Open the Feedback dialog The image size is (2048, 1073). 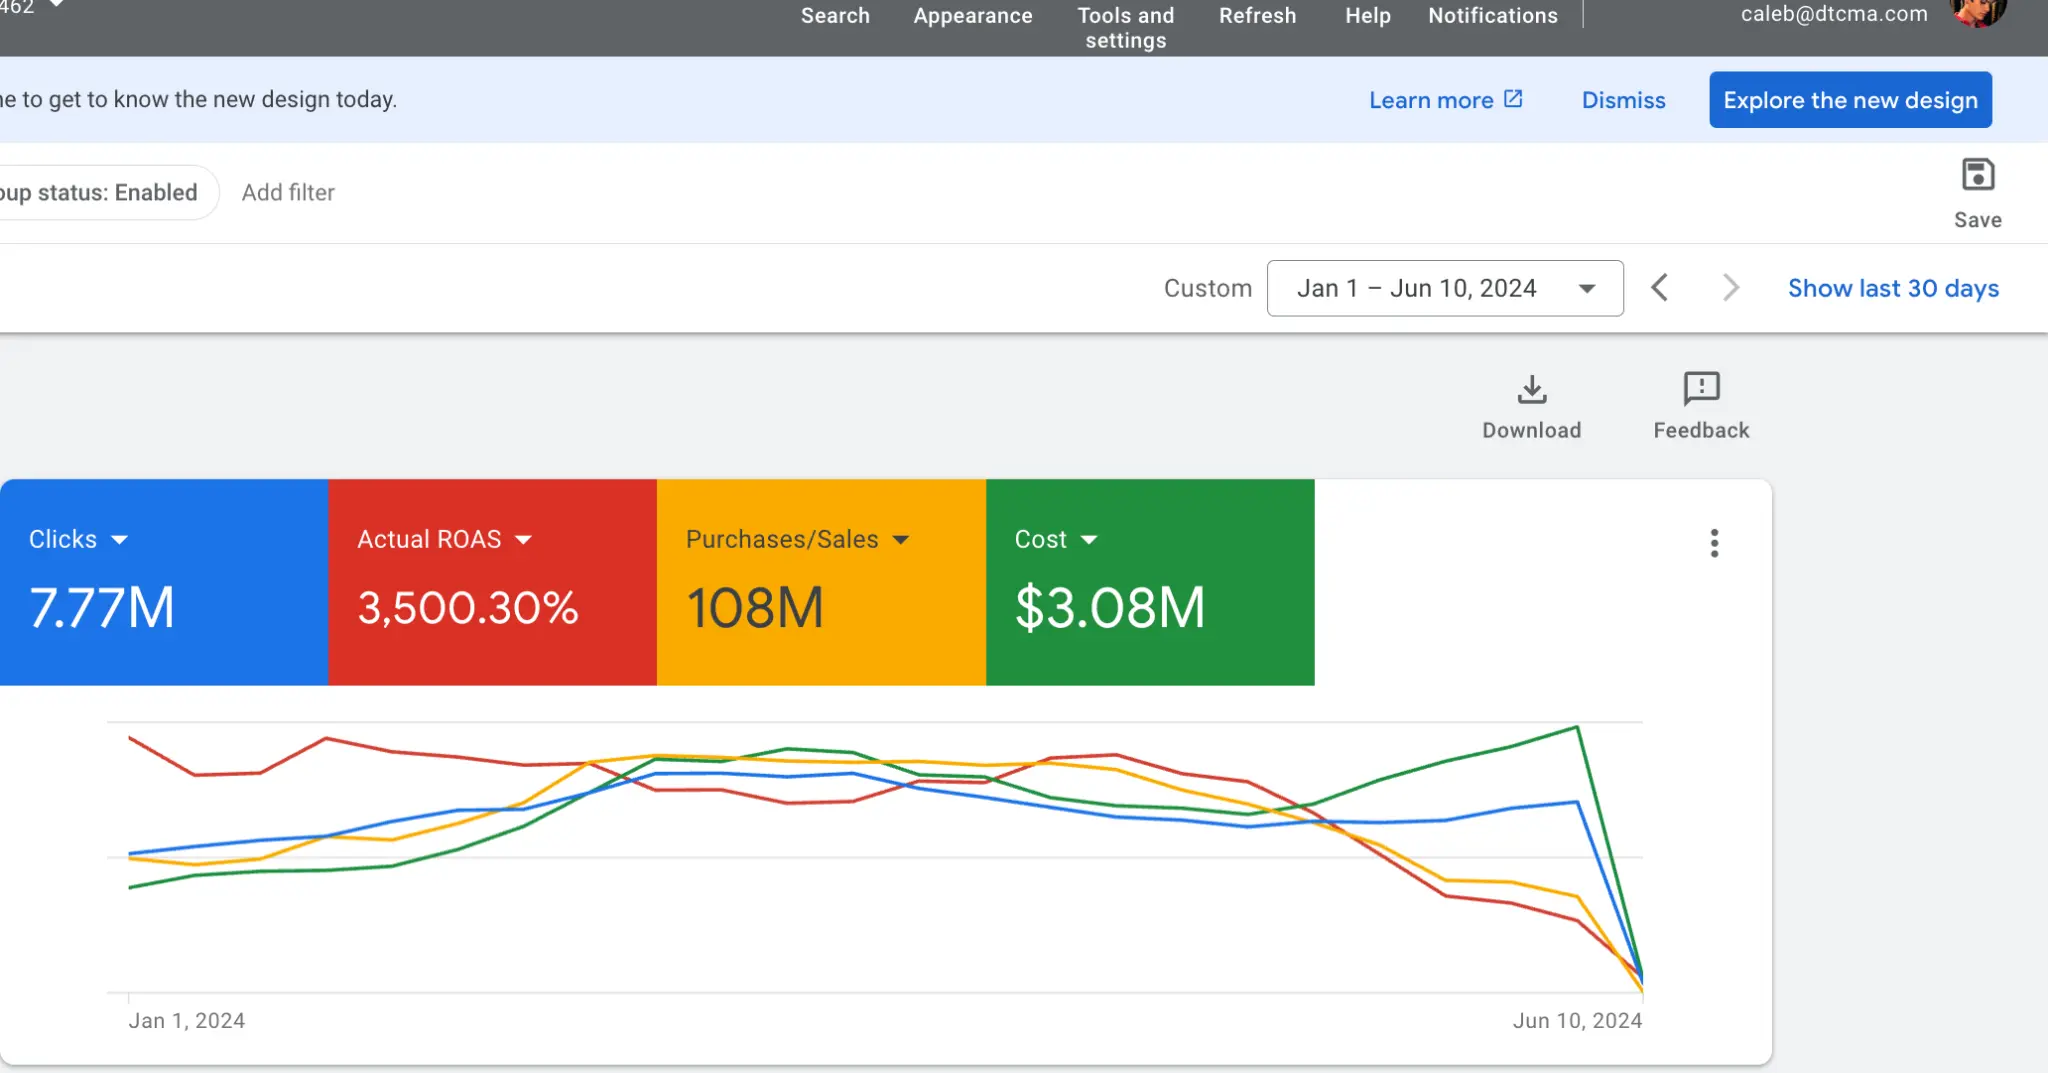(x=1700, y=407)
